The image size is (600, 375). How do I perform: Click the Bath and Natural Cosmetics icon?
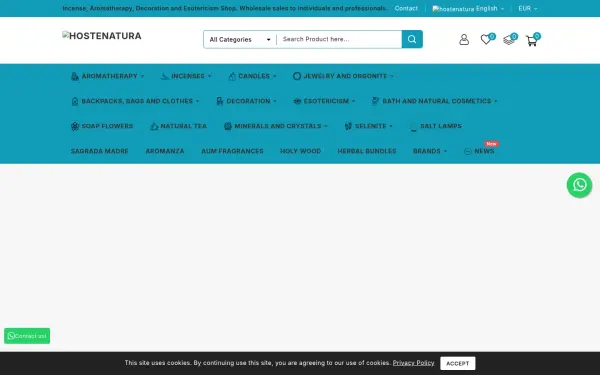[x=375, y=101]
